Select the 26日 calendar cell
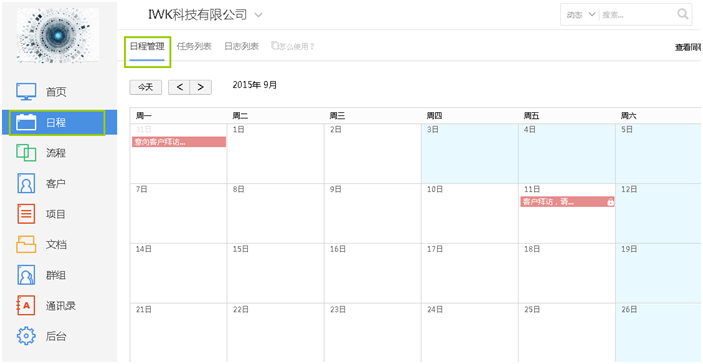The image size is (703, 364). coord(658,333)
